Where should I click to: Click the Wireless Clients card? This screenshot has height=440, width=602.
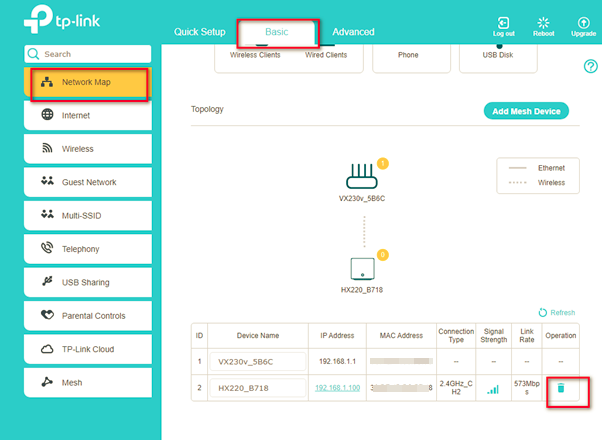(x=255, y=55)
